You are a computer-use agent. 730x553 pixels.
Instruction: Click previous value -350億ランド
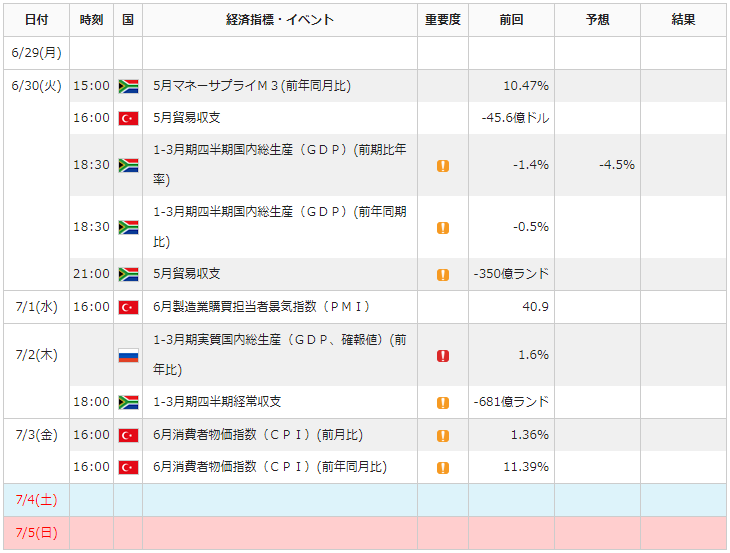coord(511,274)
